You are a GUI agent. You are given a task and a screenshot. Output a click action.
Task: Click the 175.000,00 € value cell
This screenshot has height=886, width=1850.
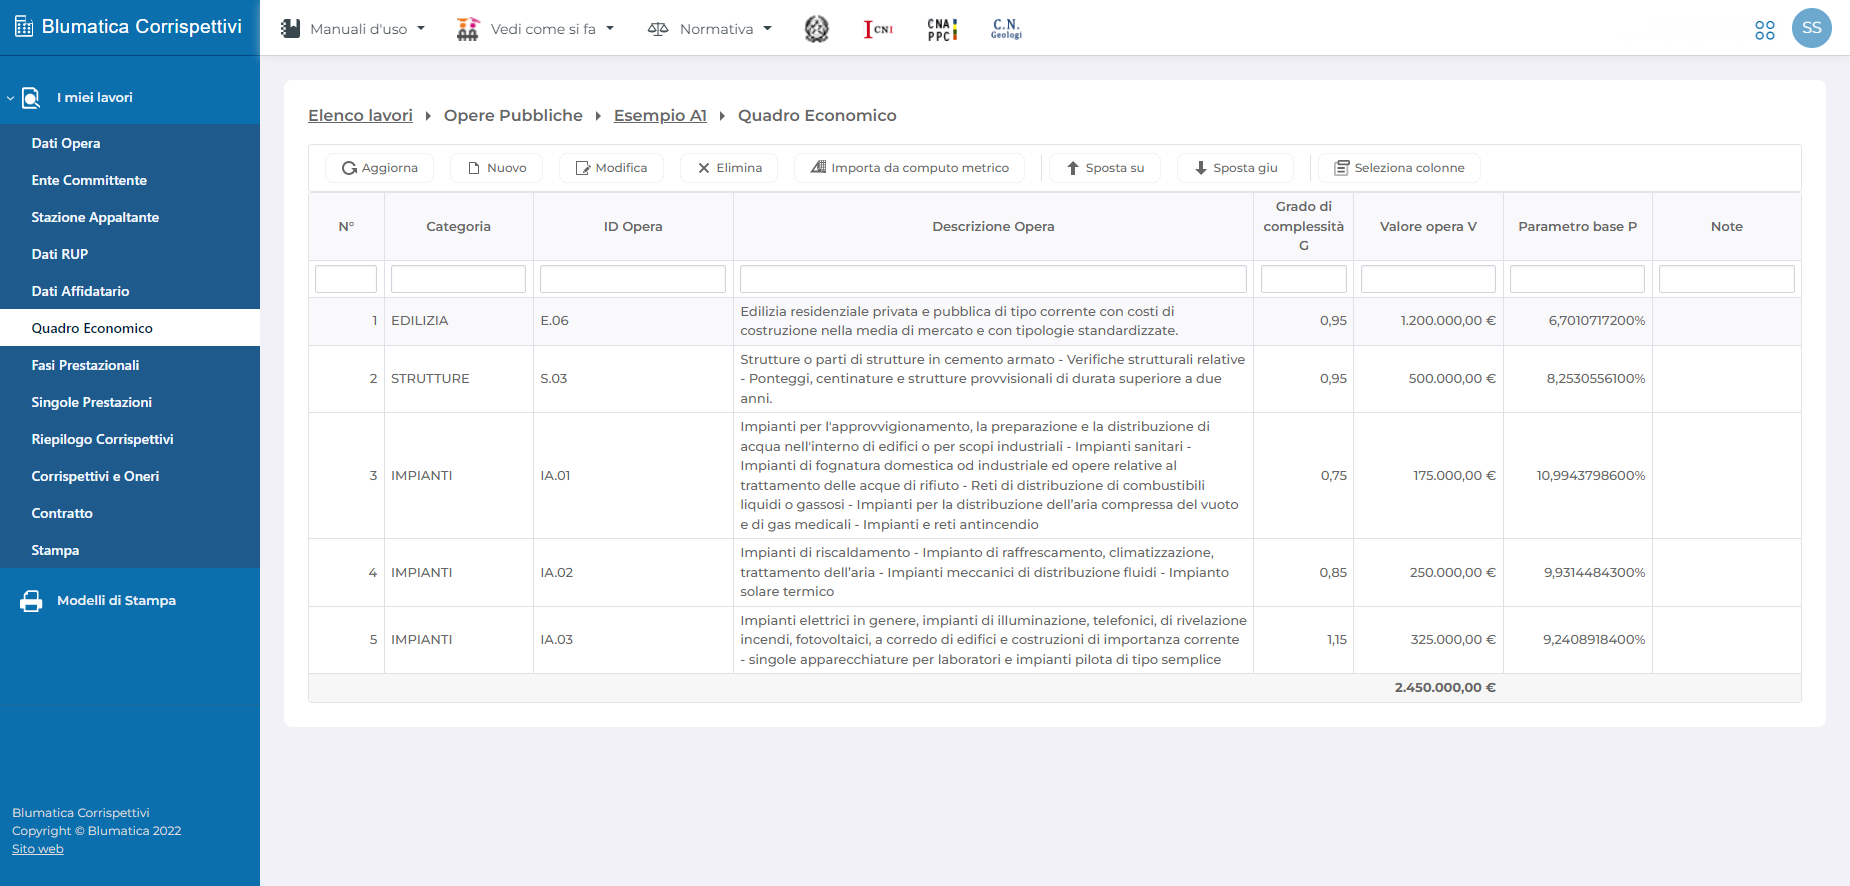point(1428,476)
